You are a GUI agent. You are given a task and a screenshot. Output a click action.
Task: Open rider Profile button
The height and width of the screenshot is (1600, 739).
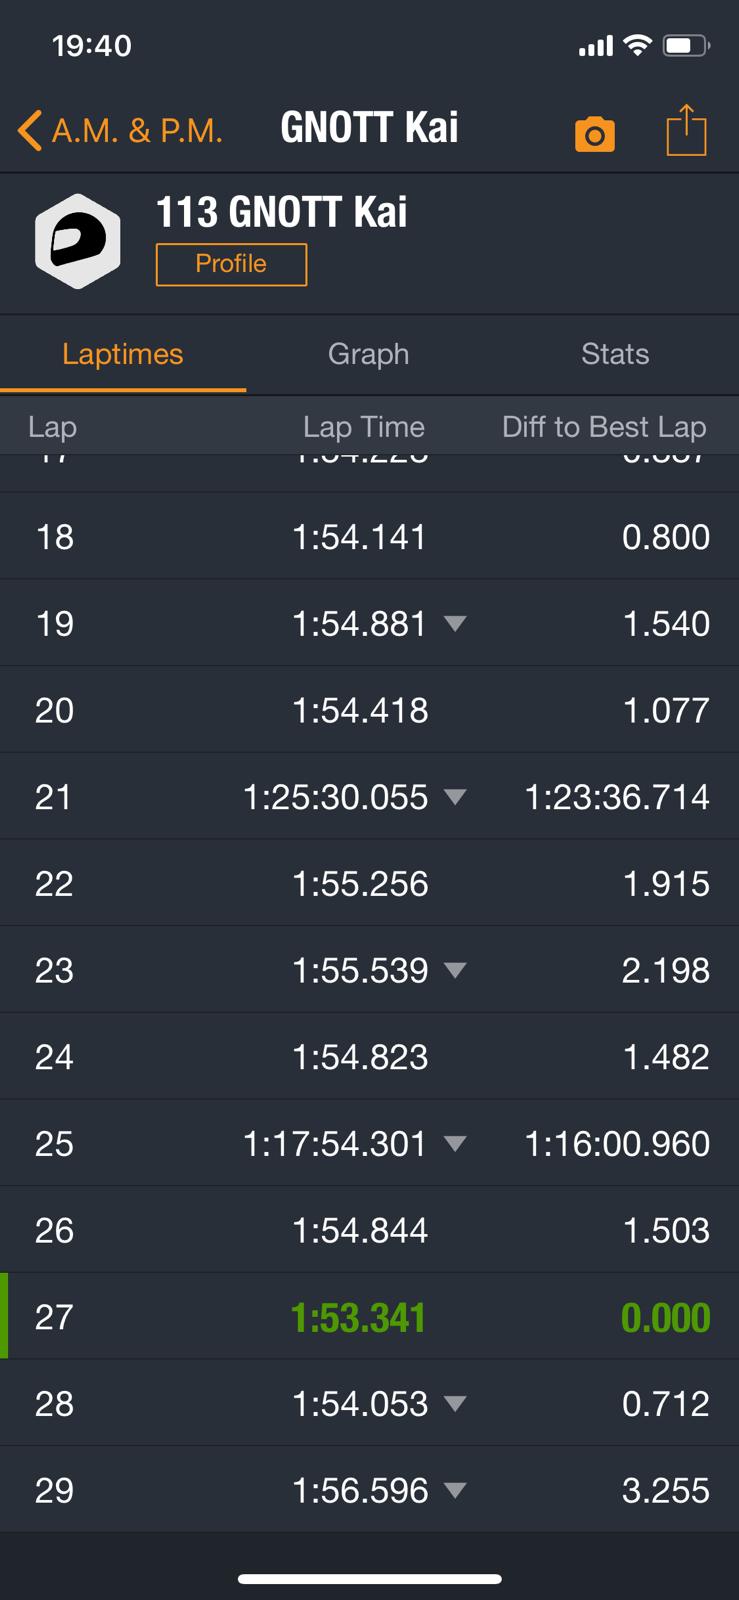click(x=231, y=264)
